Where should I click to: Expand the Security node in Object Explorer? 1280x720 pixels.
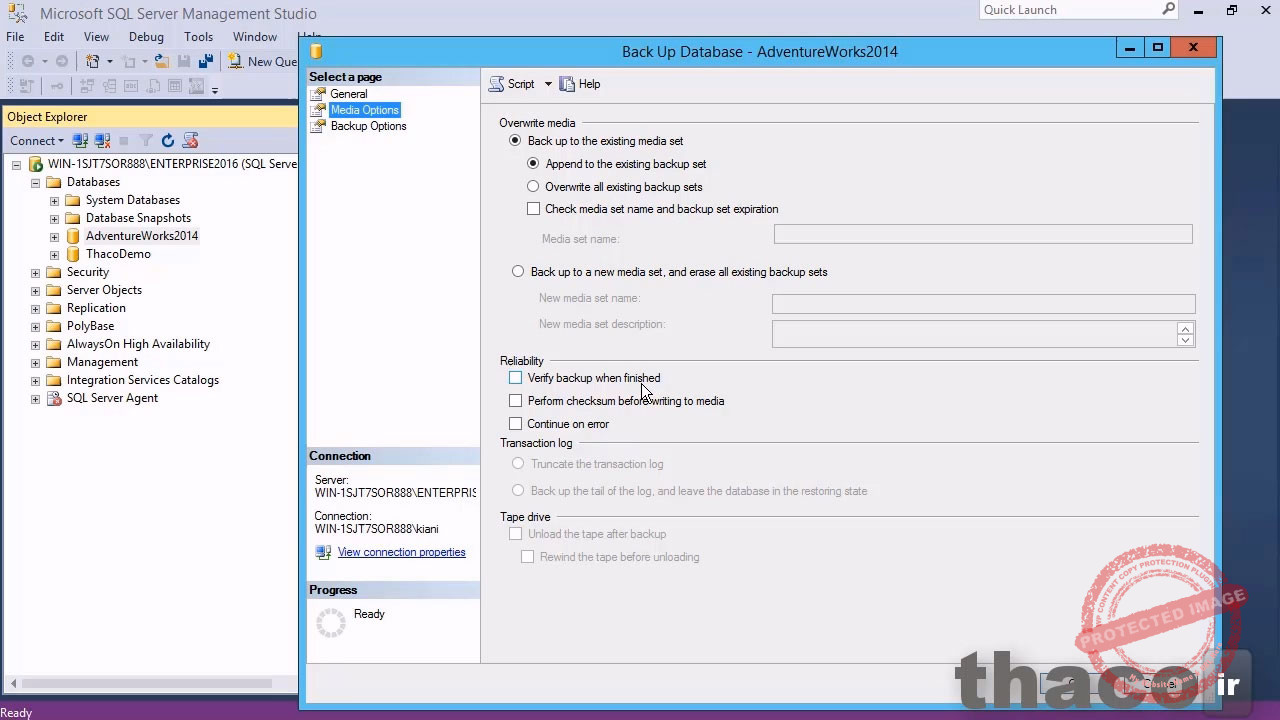tap(36, 272)
